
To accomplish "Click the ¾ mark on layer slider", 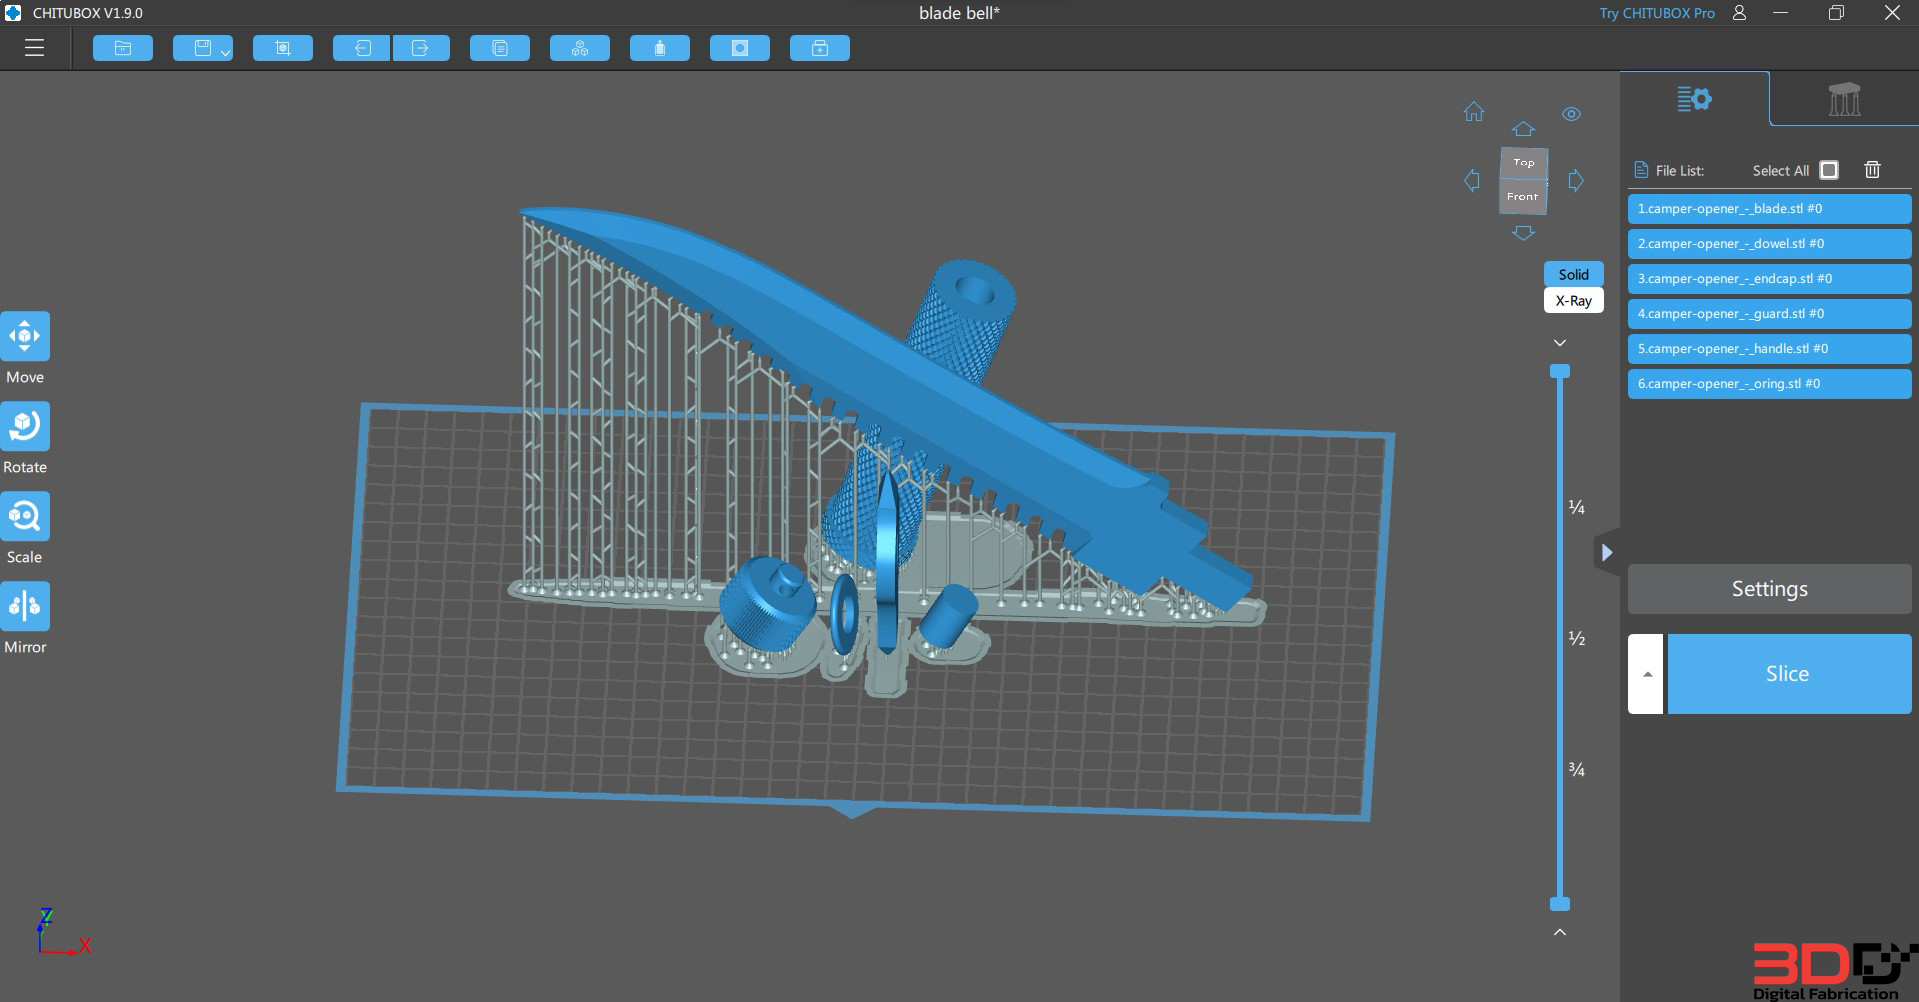I will point(1577,769).
